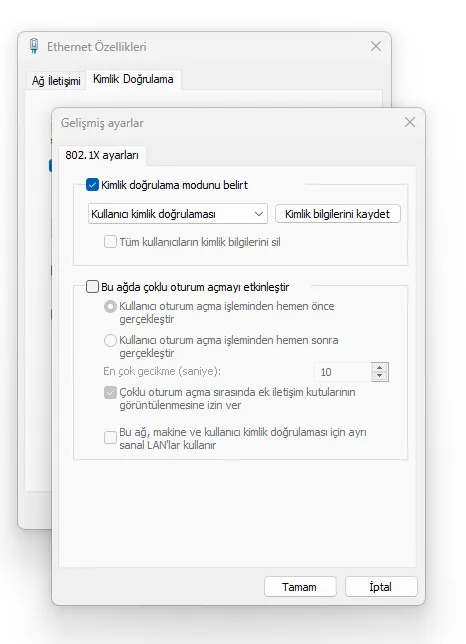Increase En çok gecikme value with up arrow
This screenshot has width=466, height=644.
pyautogui.click(x=380, y=368)
